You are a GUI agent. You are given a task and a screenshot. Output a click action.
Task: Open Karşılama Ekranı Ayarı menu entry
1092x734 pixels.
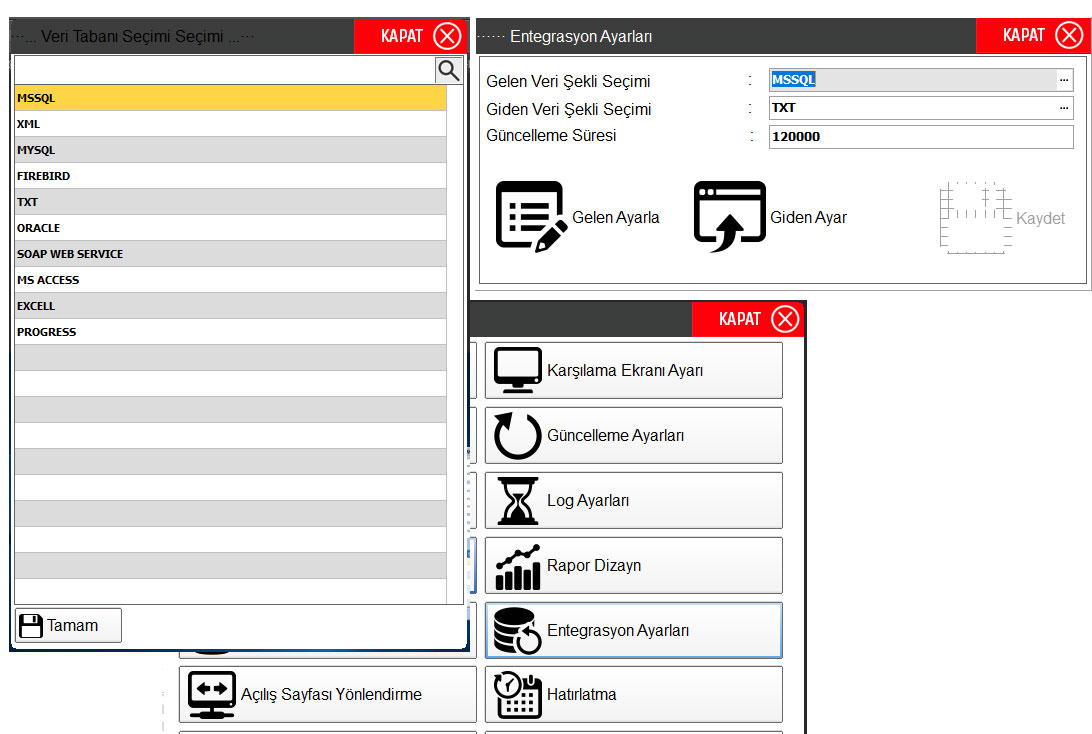pyautogui.click(x=634, y=370)
